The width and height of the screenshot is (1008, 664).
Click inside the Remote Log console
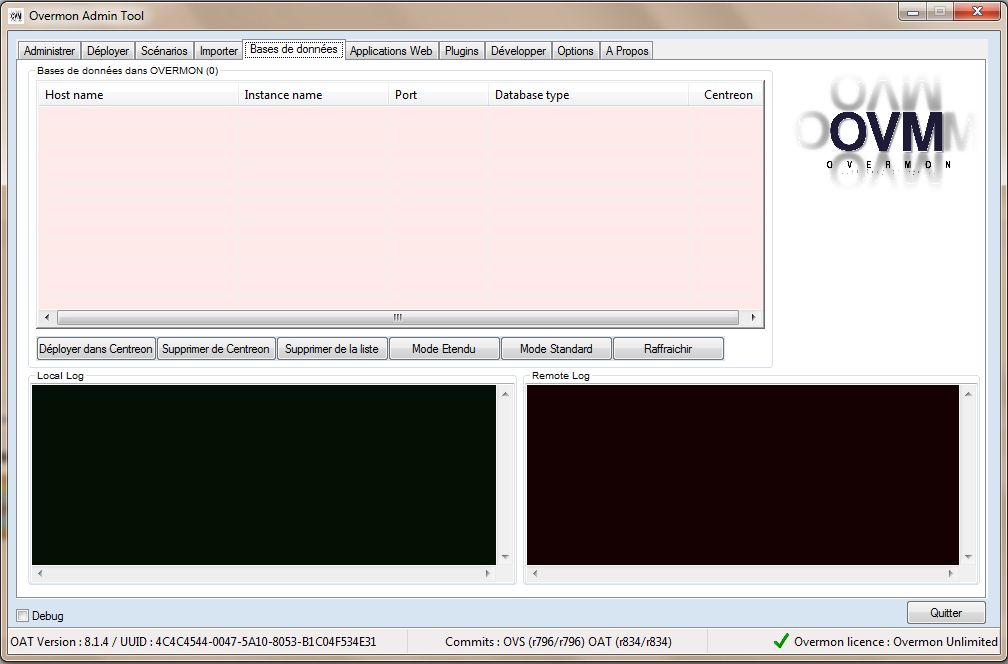coord(742,475)
